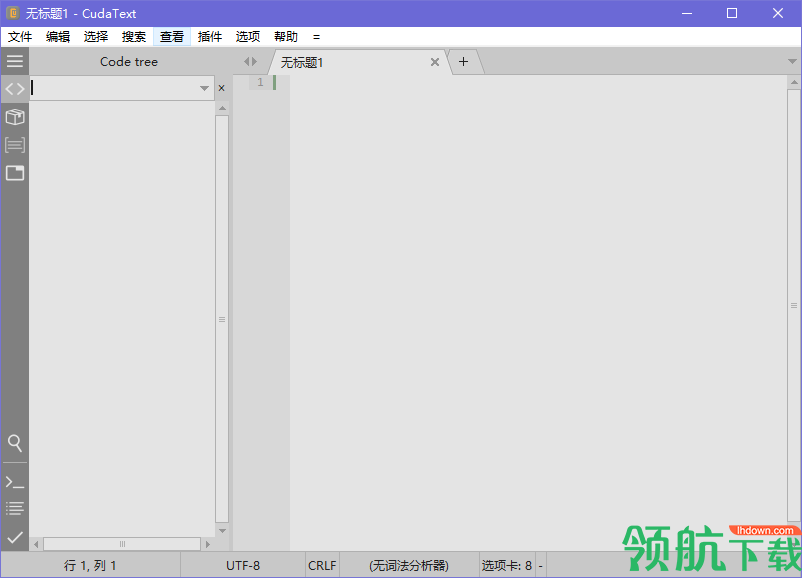
Task: Click the editor vertical scrollbar thumb
Action: point(794,305)
